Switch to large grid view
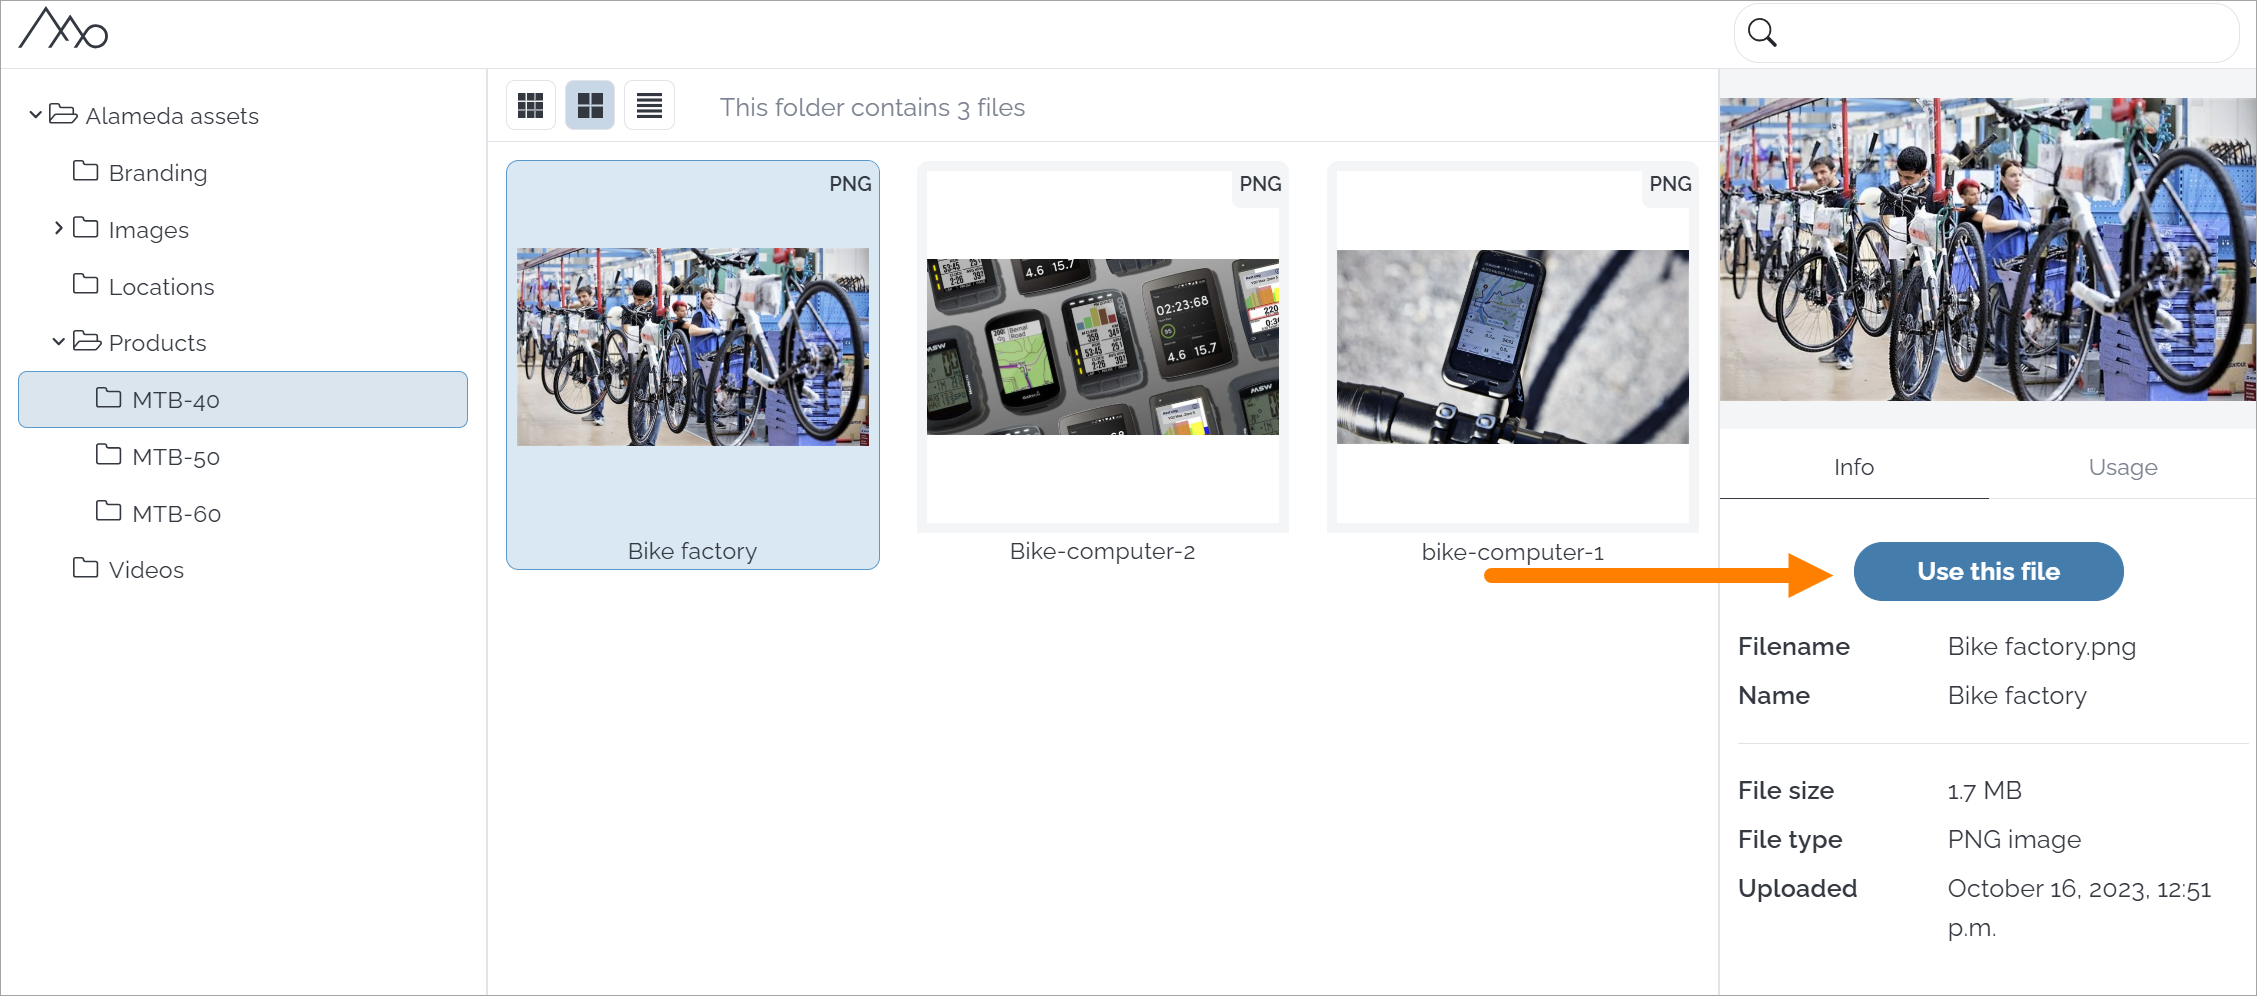This screenshot has width=2257, height=996. pyautogui.click(x=590, y=105)
